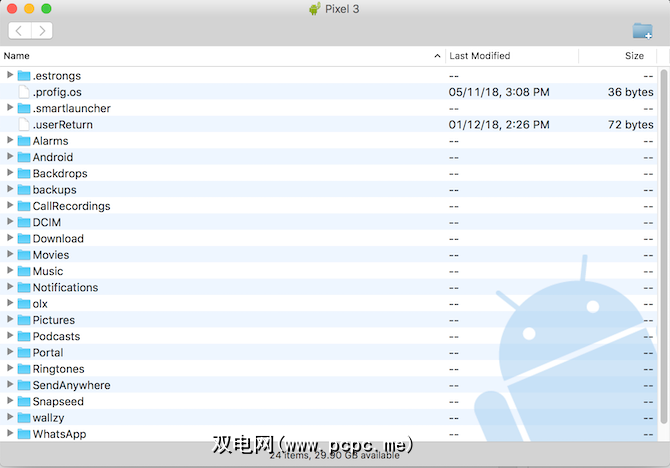This screenshot has width=670, height=468.
Task: Sort by the Last Modified column header
Action: (x=511, y=56)
